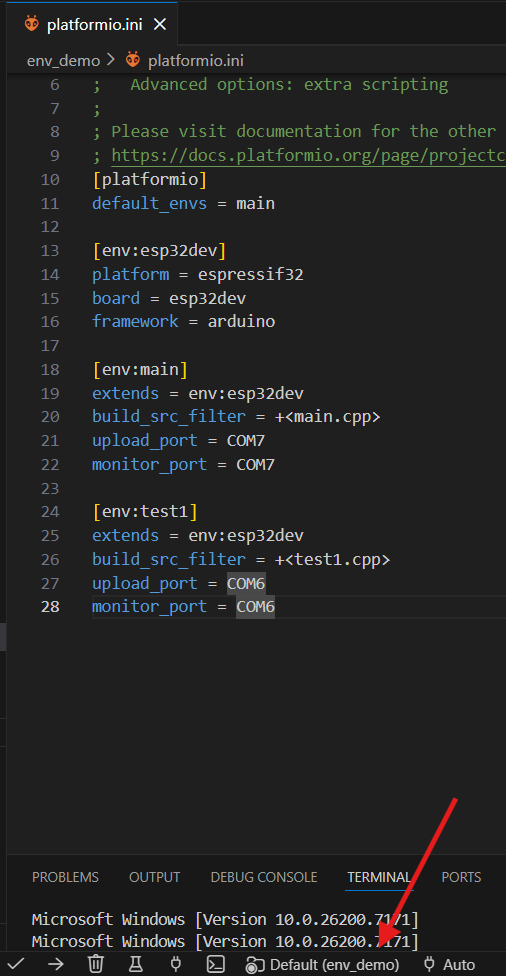This screenshot has width=506, height=976.
Task: Click the 'Please visit documentation' comment line
Action: (x=294, y=131)
